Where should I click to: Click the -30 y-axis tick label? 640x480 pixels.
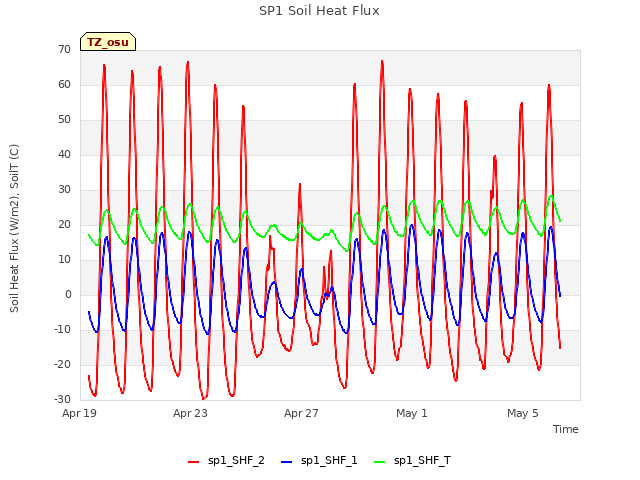coord(62,400)
